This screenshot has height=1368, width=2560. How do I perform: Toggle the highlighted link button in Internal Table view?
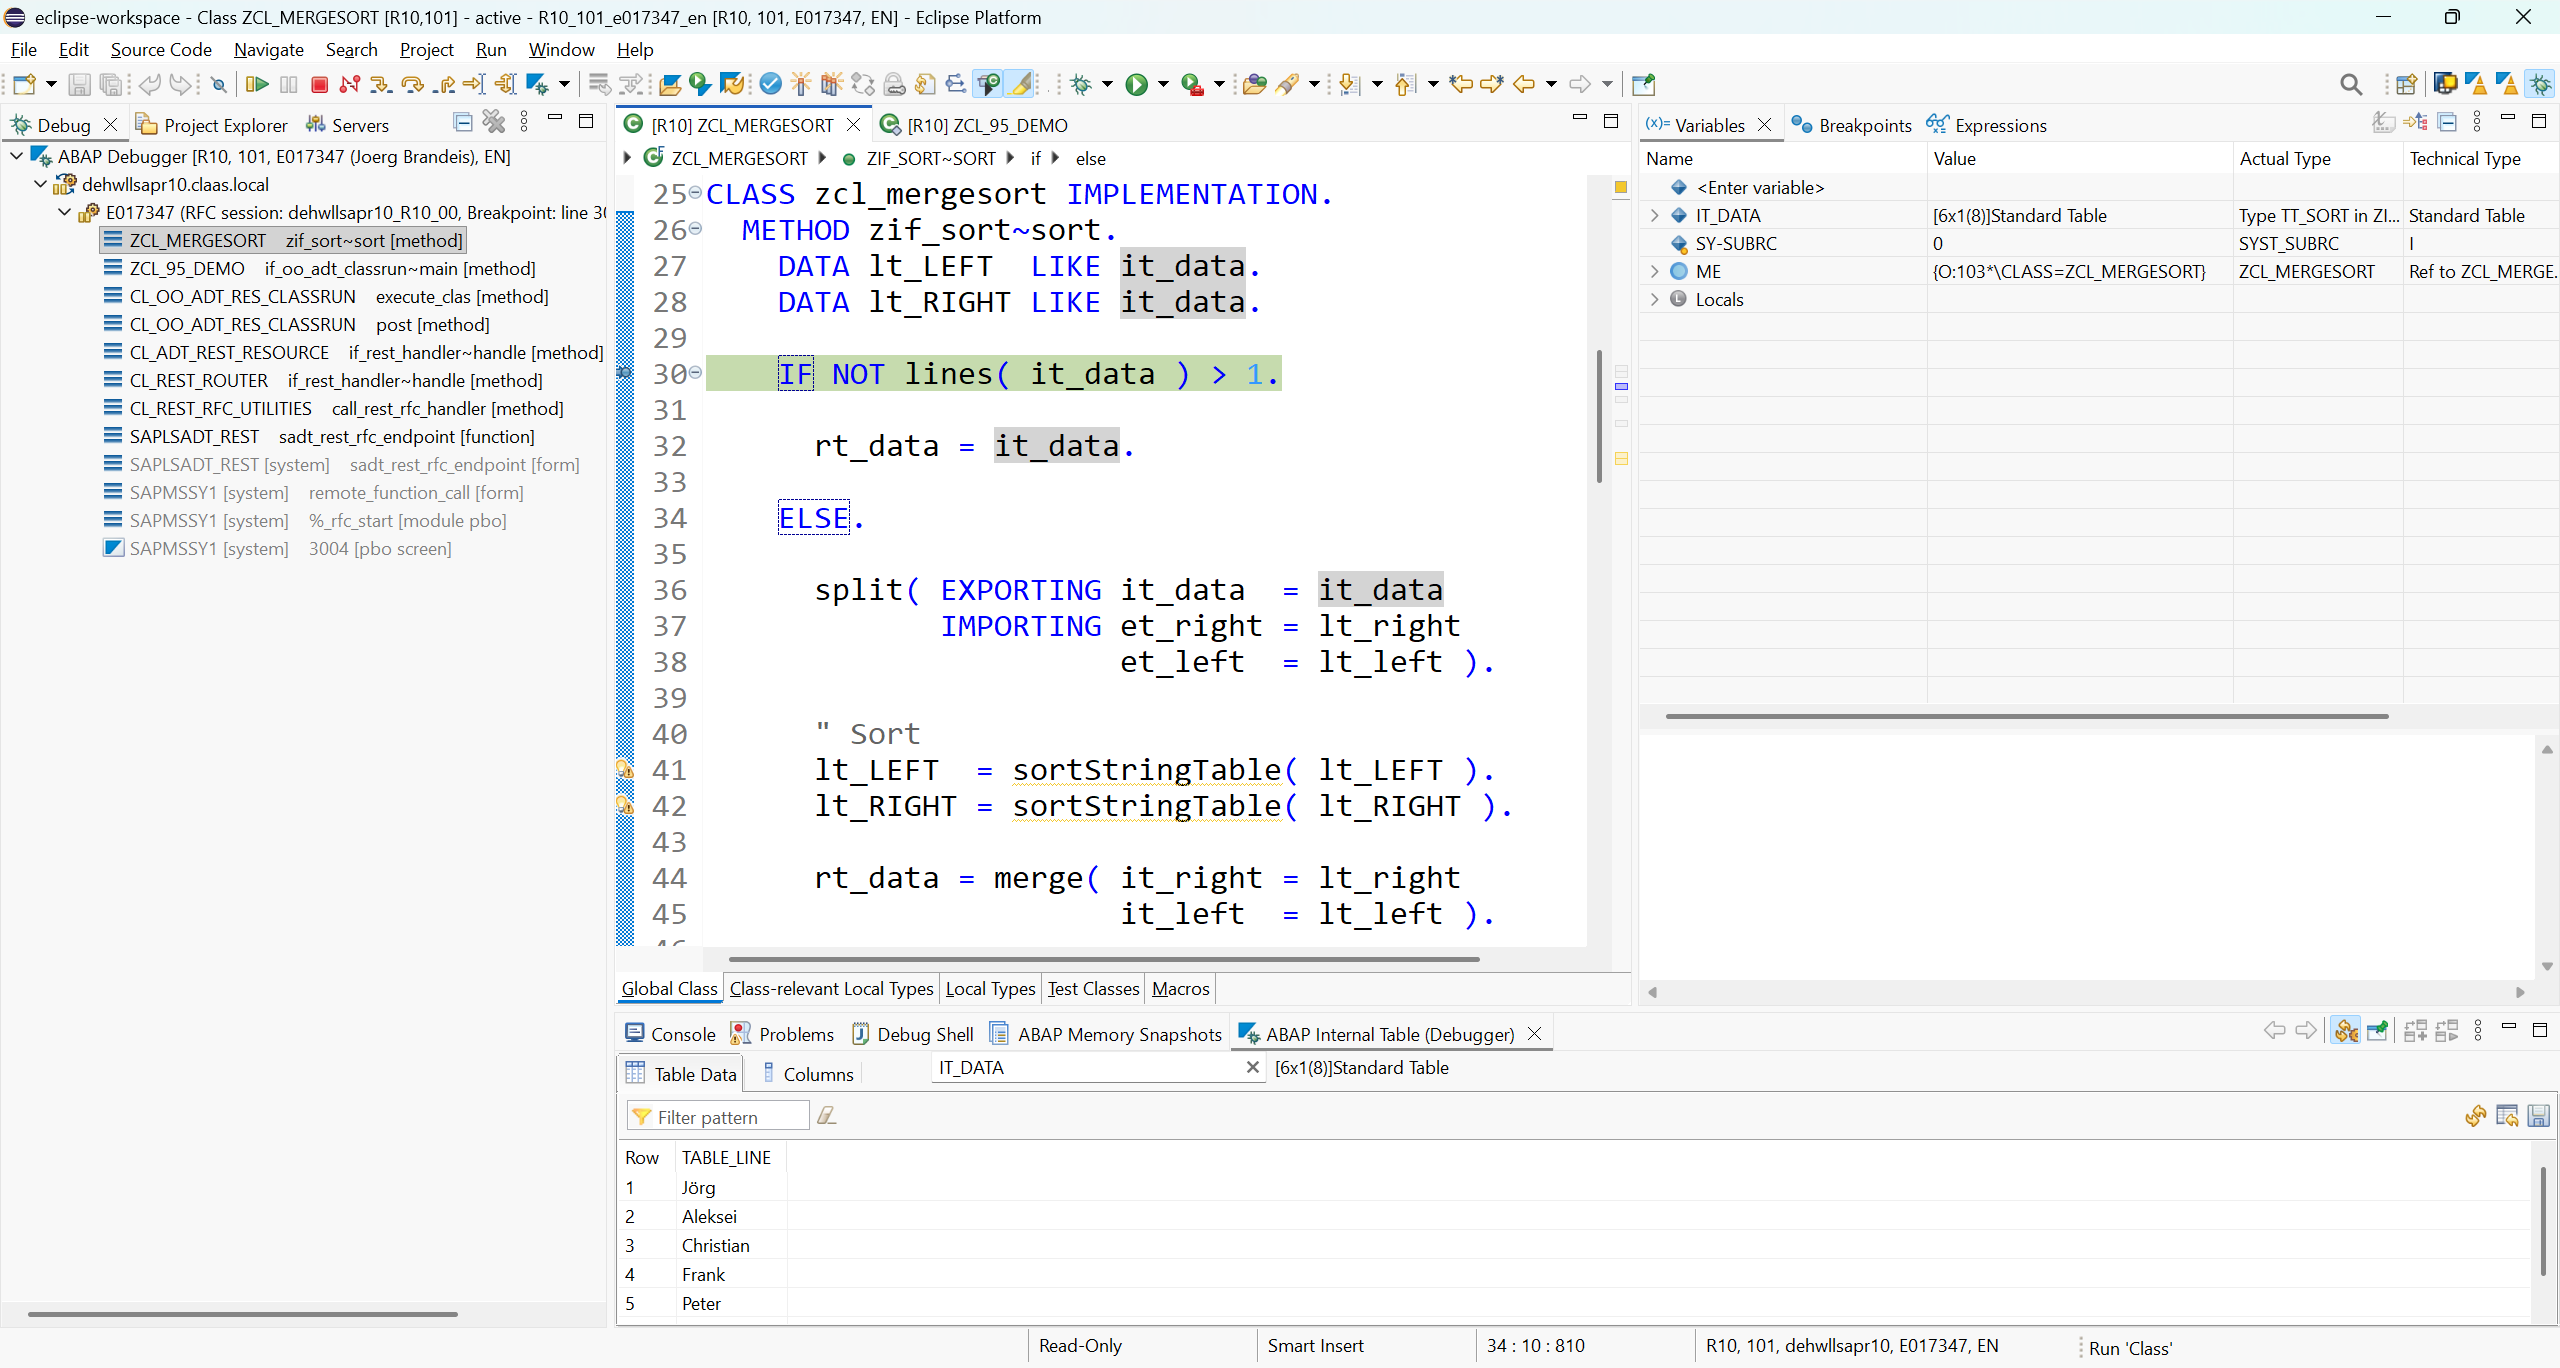pos(2346,1031)
